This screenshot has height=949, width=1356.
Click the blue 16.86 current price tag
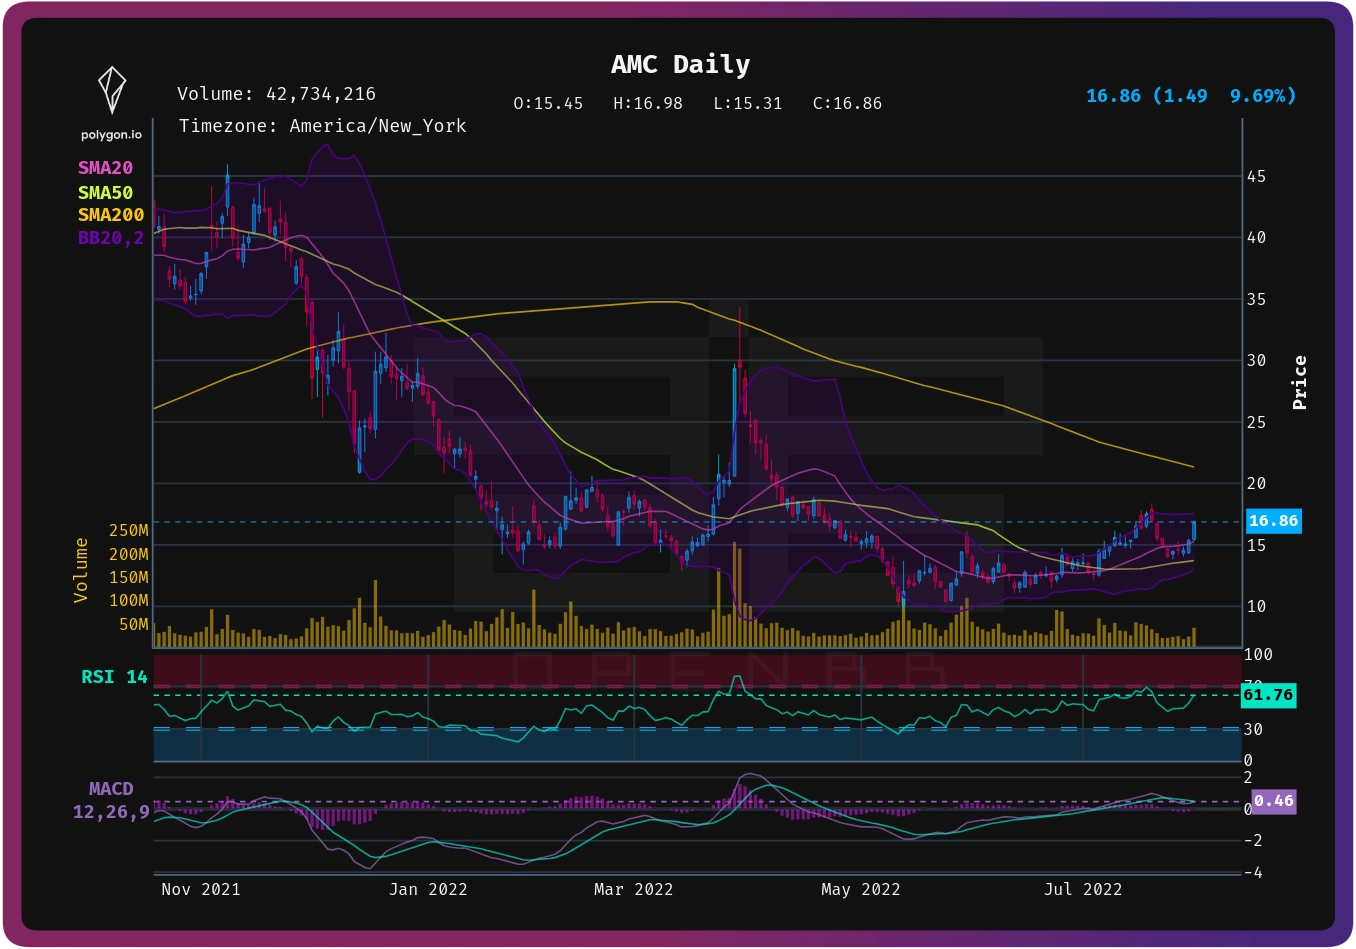1273,521
